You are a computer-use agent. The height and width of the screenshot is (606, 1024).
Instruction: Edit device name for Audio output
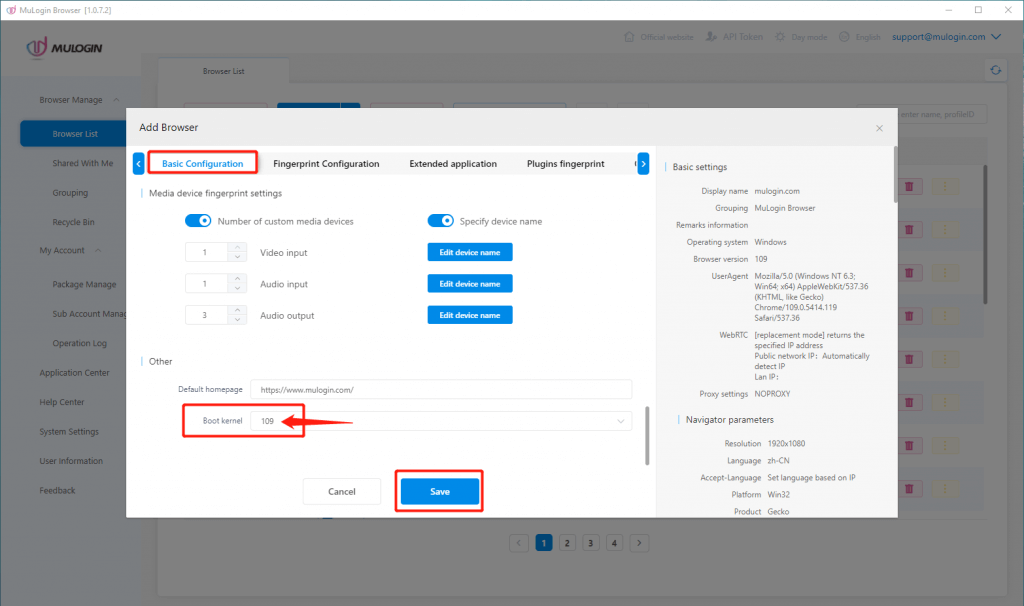coord(470,315)
